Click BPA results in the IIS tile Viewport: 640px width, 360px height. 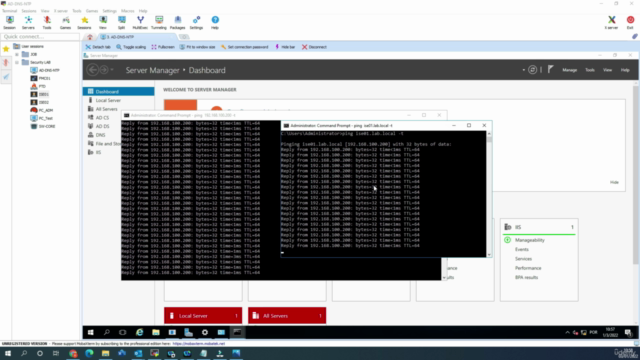pos(526,278)
